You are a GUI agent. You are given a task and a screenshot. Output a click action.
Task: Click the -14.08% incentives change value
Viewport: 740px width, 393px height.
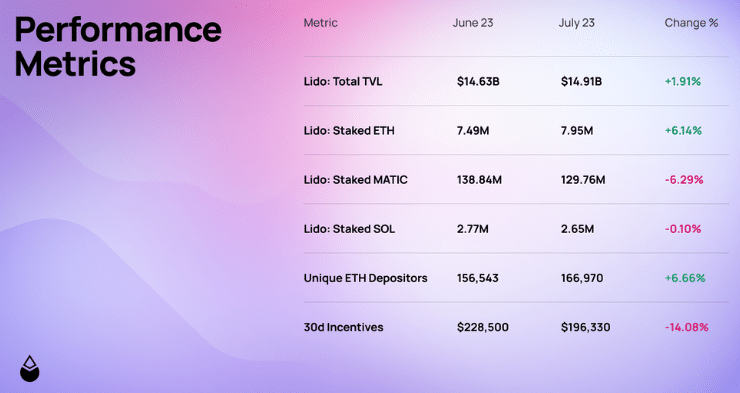687,327
